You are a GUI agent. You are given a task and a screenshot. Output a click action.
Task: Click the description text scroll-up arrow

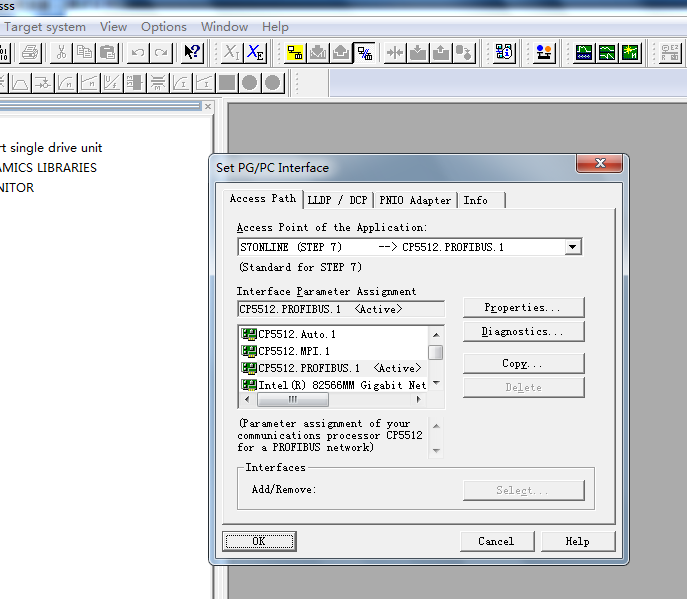(436, 426)
